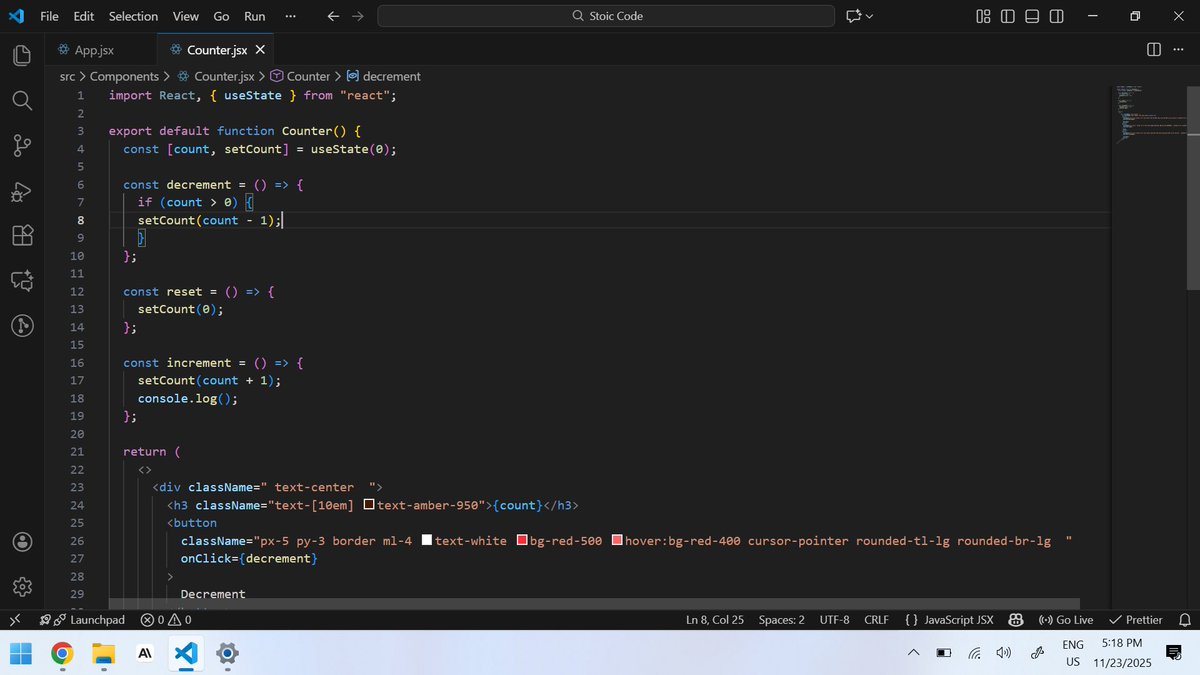This screenshot has height=675, width=1200.
Task: Click the Launchpad status bar item
Action: [x=82, y=620]
